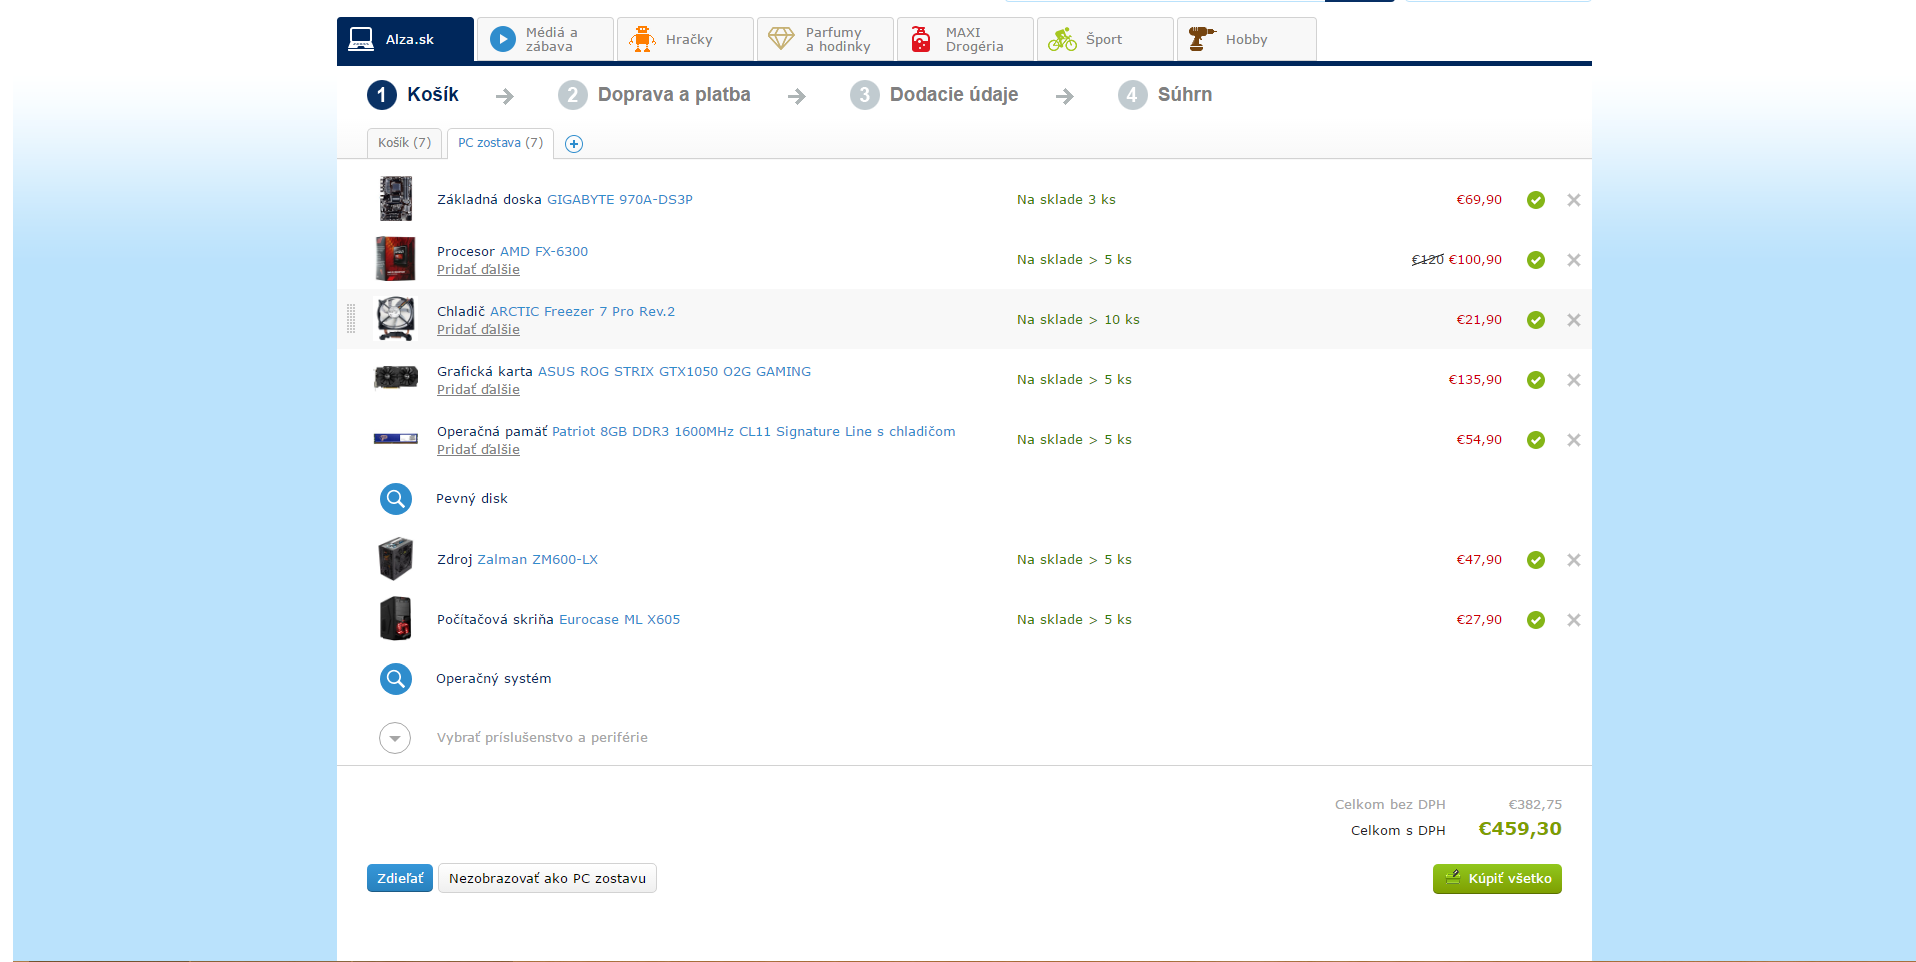Remove ASUS ROG STRIX graphics card
This screenshot has height=962, width=1916.
(x=1574, y=380)
